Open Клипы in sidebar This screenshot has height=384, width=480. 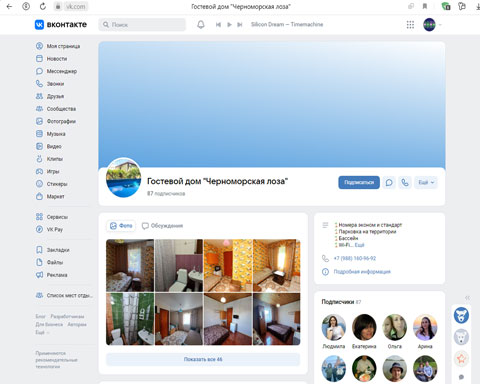(50, 159)
